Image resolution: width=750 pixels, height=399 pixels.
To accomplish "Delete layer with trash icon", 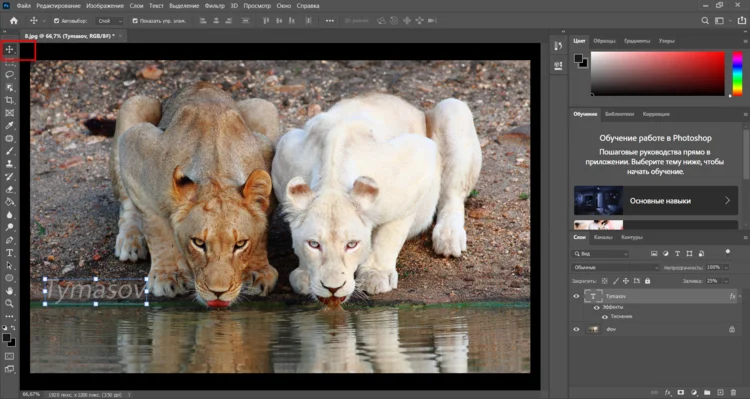I will coord(733,392).
